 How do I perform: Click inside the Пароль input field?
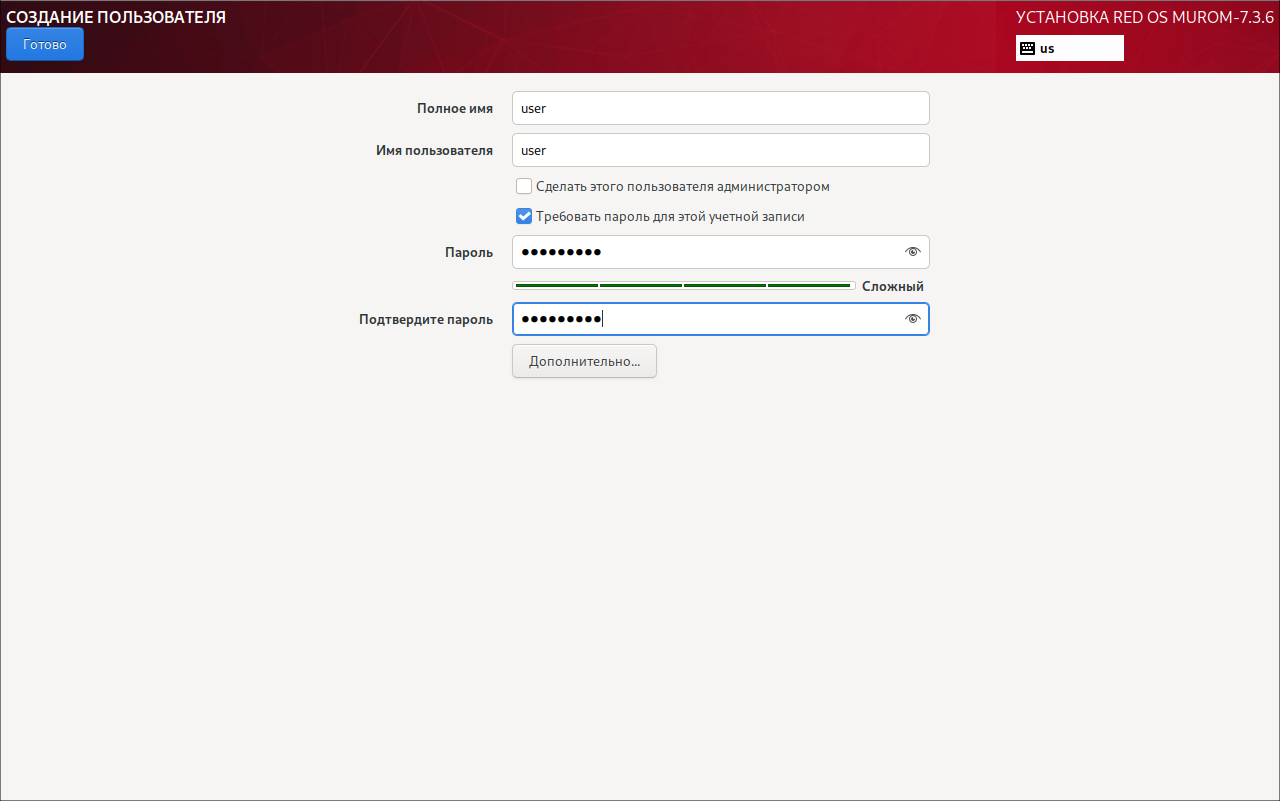click(700, 252)
